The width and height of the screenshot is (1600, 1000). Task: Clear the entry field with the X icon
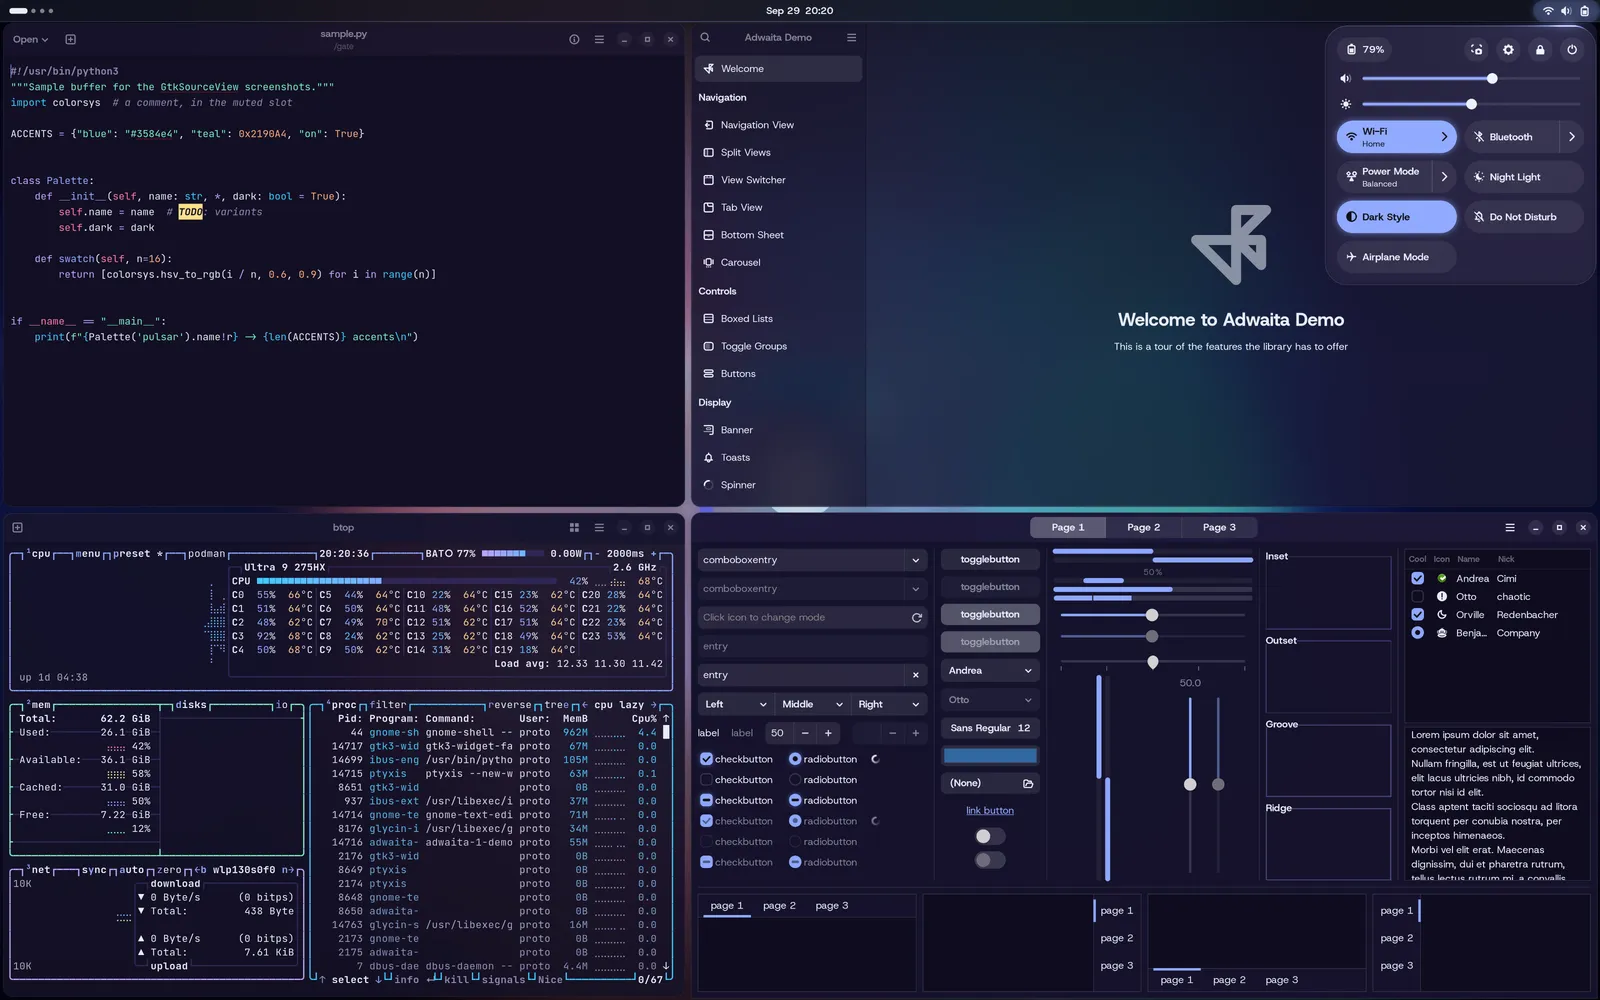(x=915, y=675)
